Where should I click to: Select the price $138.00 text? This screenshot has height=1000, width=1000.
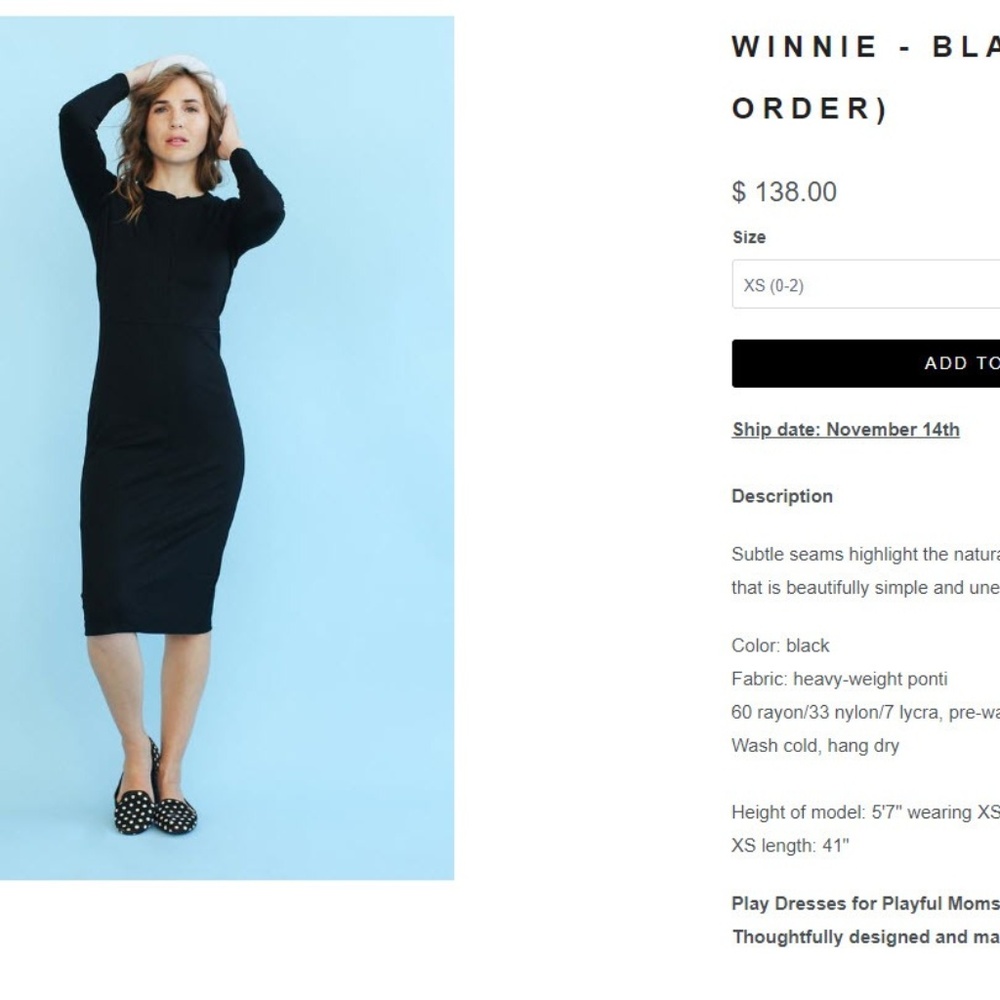784,191
